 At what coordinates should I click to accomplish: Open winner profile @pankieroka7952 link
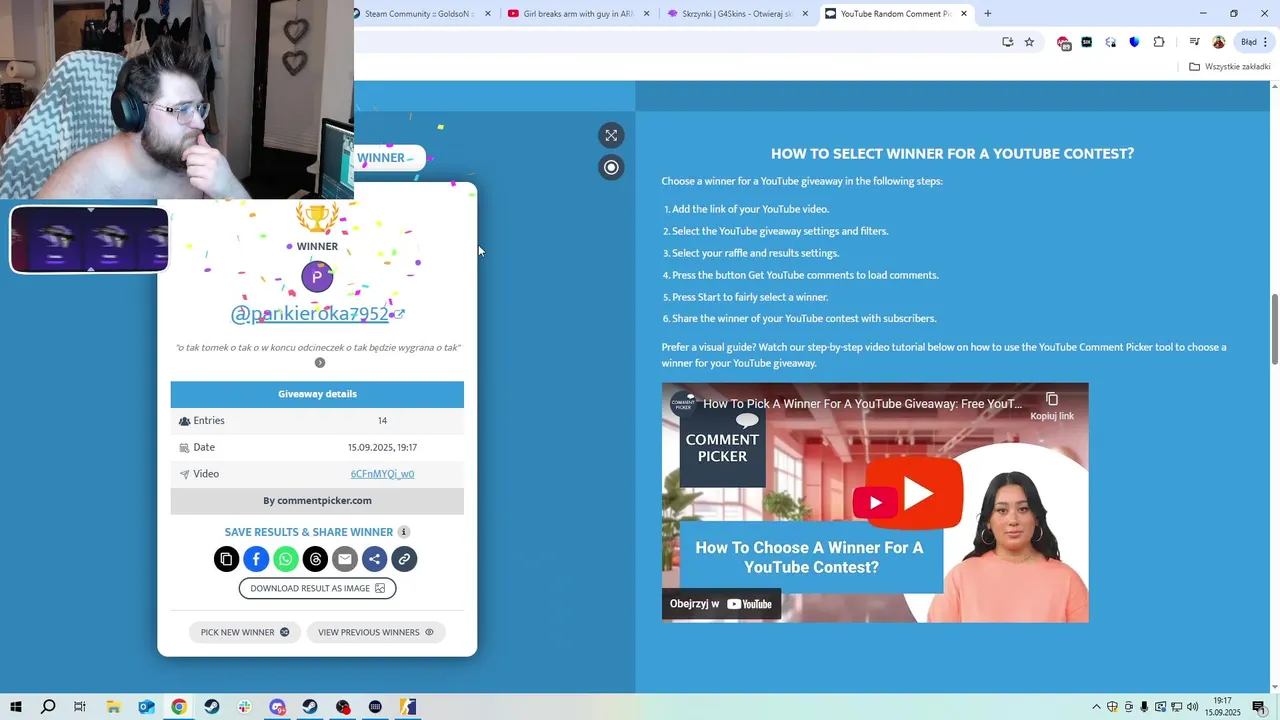(317, 314)
